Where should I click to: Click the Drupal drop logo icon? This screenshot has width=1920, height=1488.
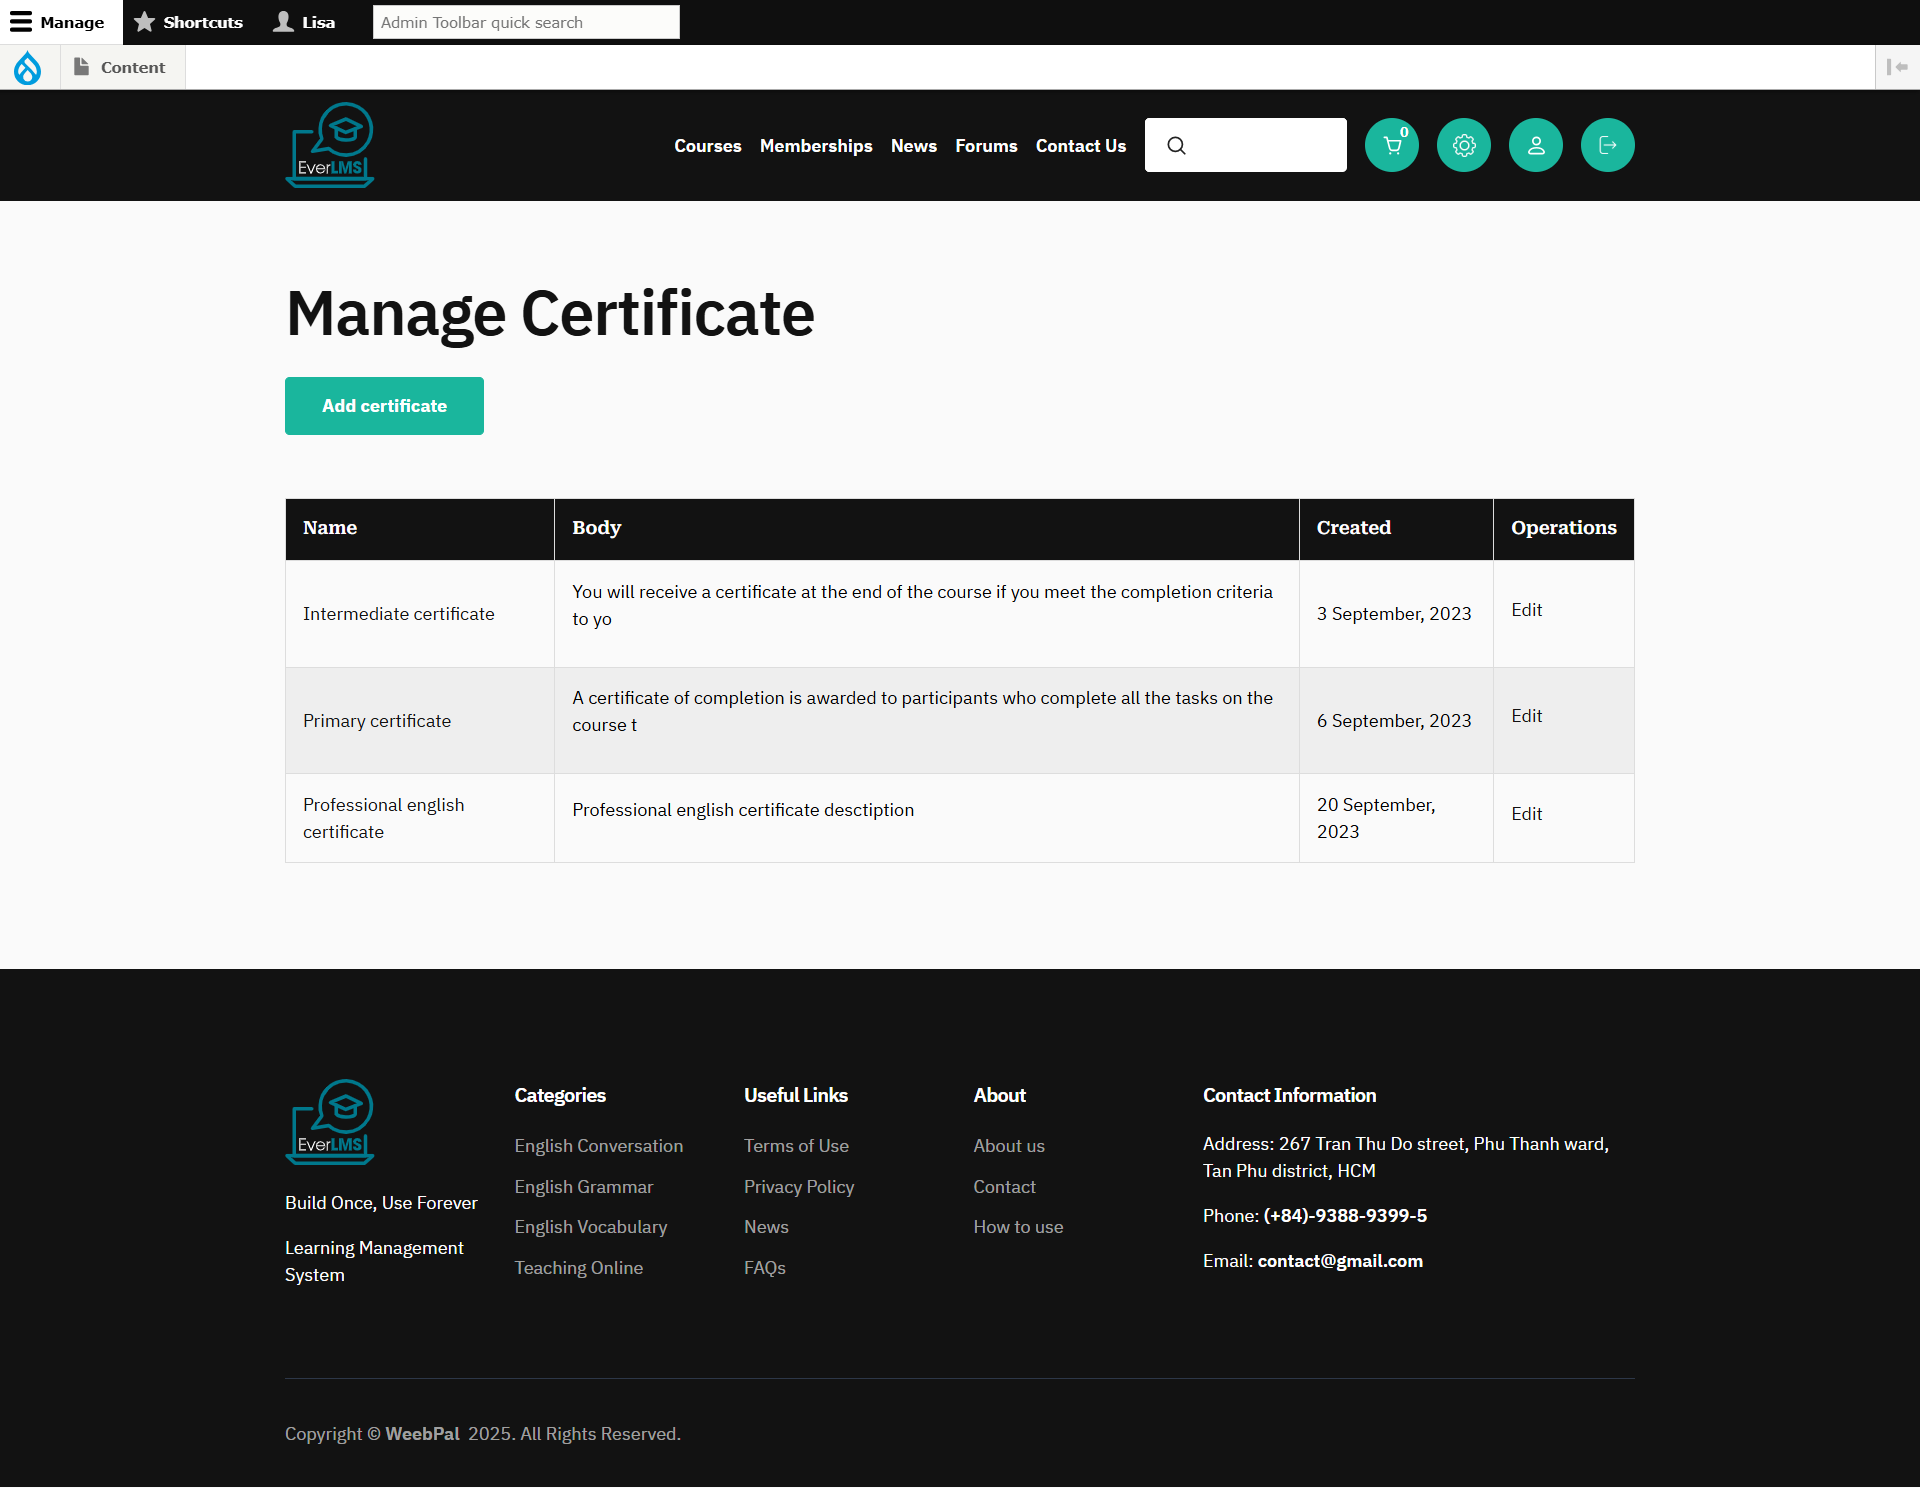pos(28,68)
